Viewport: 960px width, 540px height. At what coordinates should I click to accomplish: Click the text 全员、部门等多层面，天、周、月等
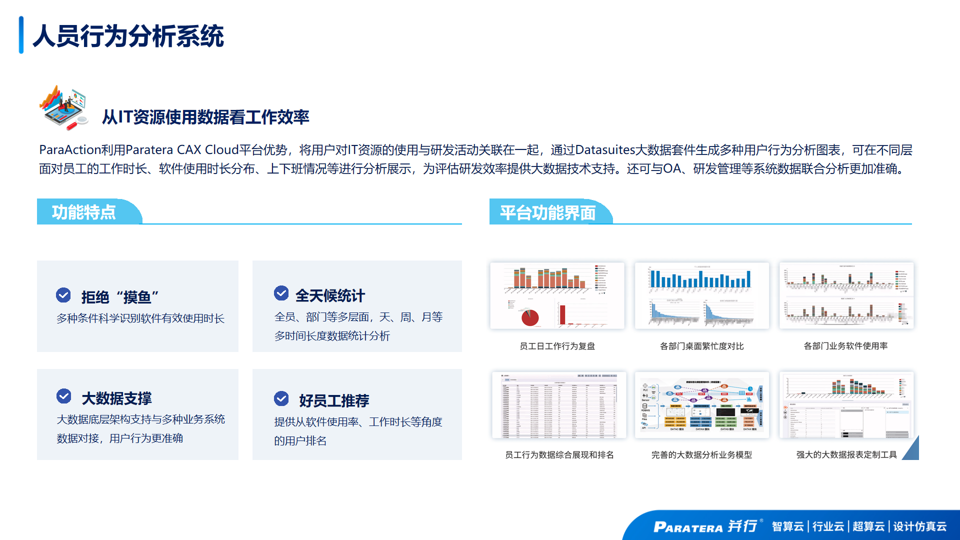(358, 317)
